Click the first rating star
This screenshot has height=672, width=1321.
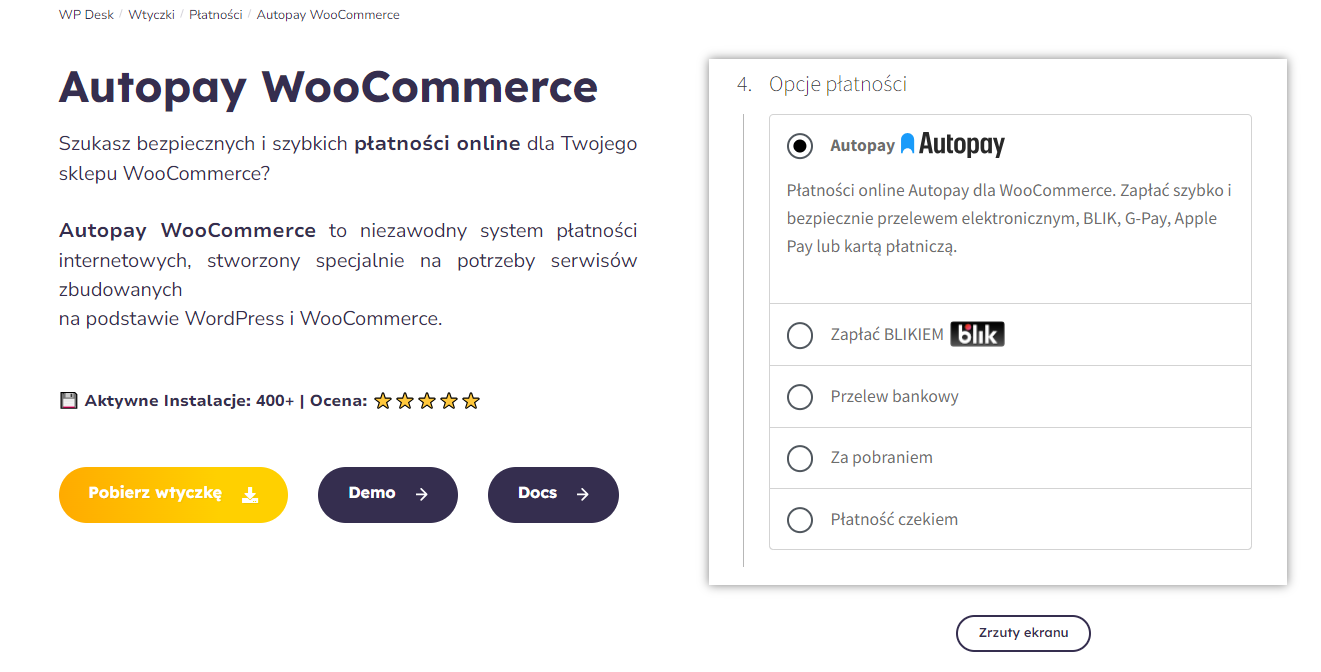(x=383, y=401)
